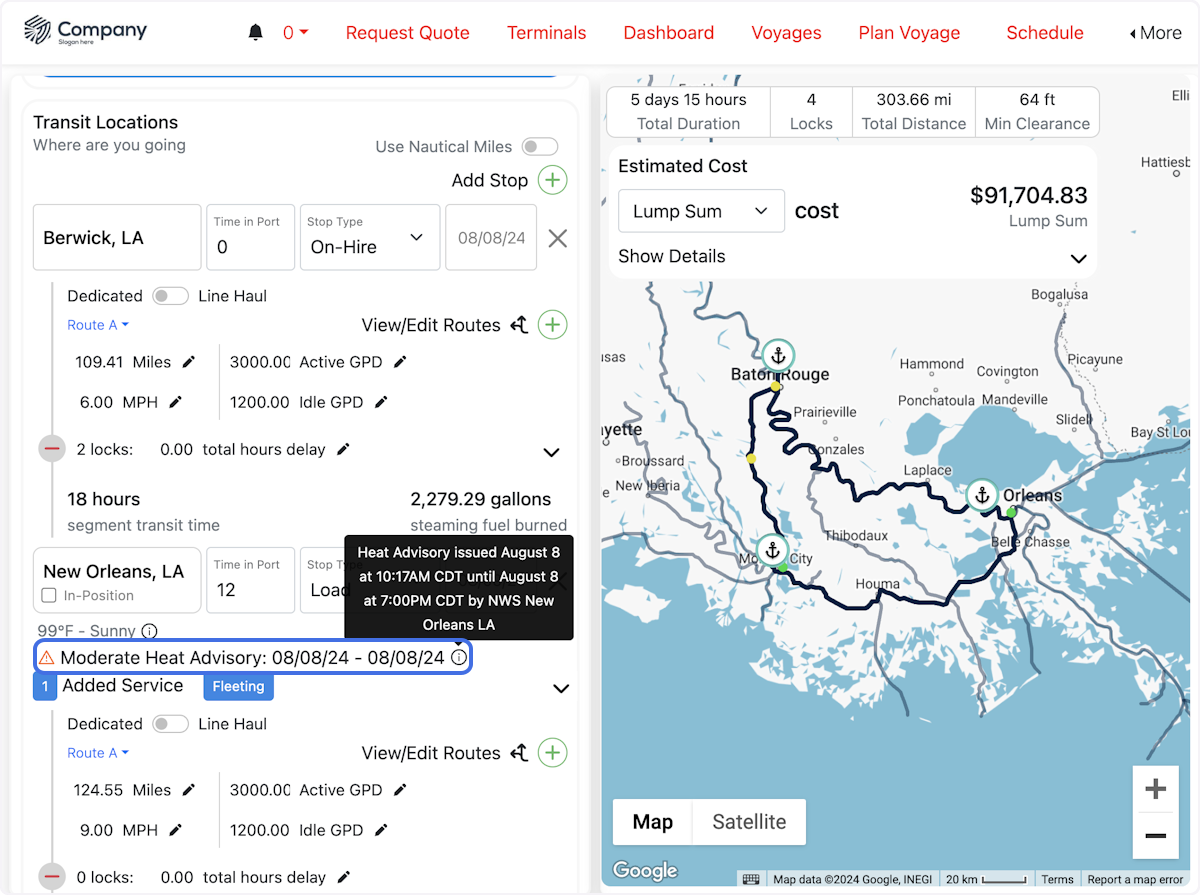The height and width of the screenshot is (895, 1200).
Task: Click the Time in Port field for Berwick
Action: point(250,237)
